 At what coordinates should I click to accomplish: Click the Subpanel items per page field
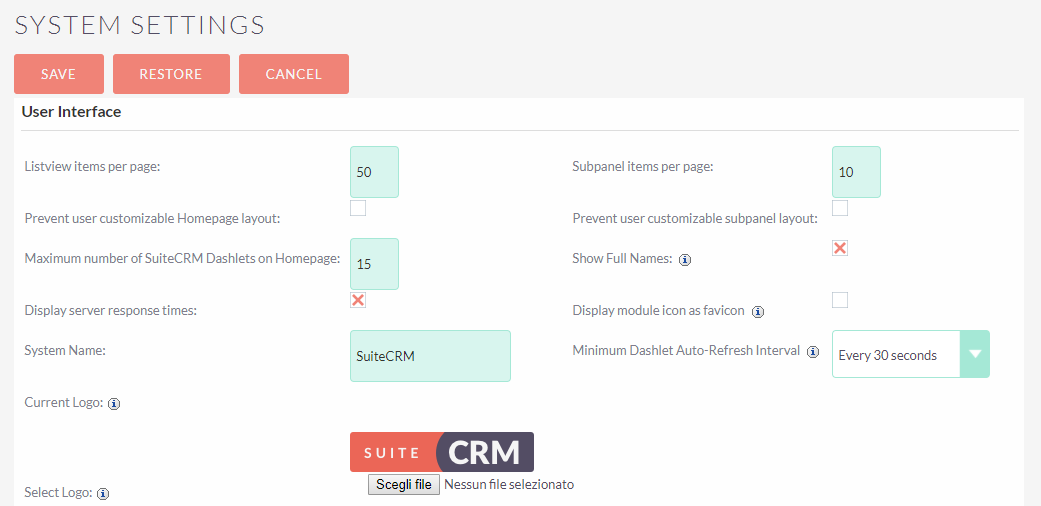pyautogui.click(x=856, y=172)
